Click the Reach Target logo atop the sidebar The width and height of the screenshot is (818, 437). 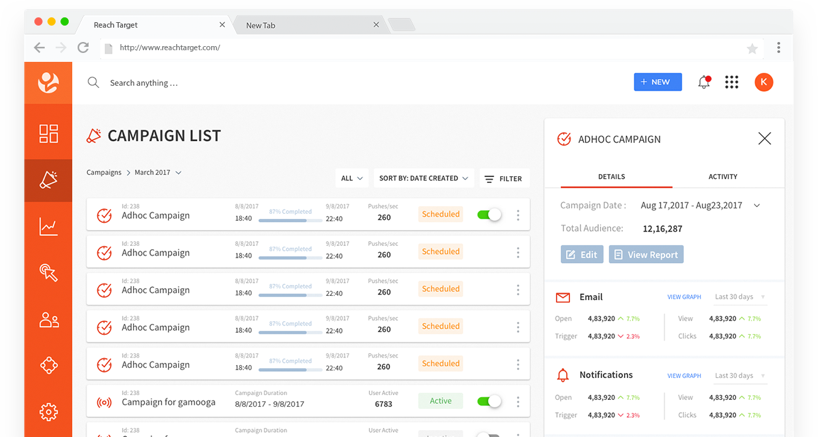(x=48, y=82)
